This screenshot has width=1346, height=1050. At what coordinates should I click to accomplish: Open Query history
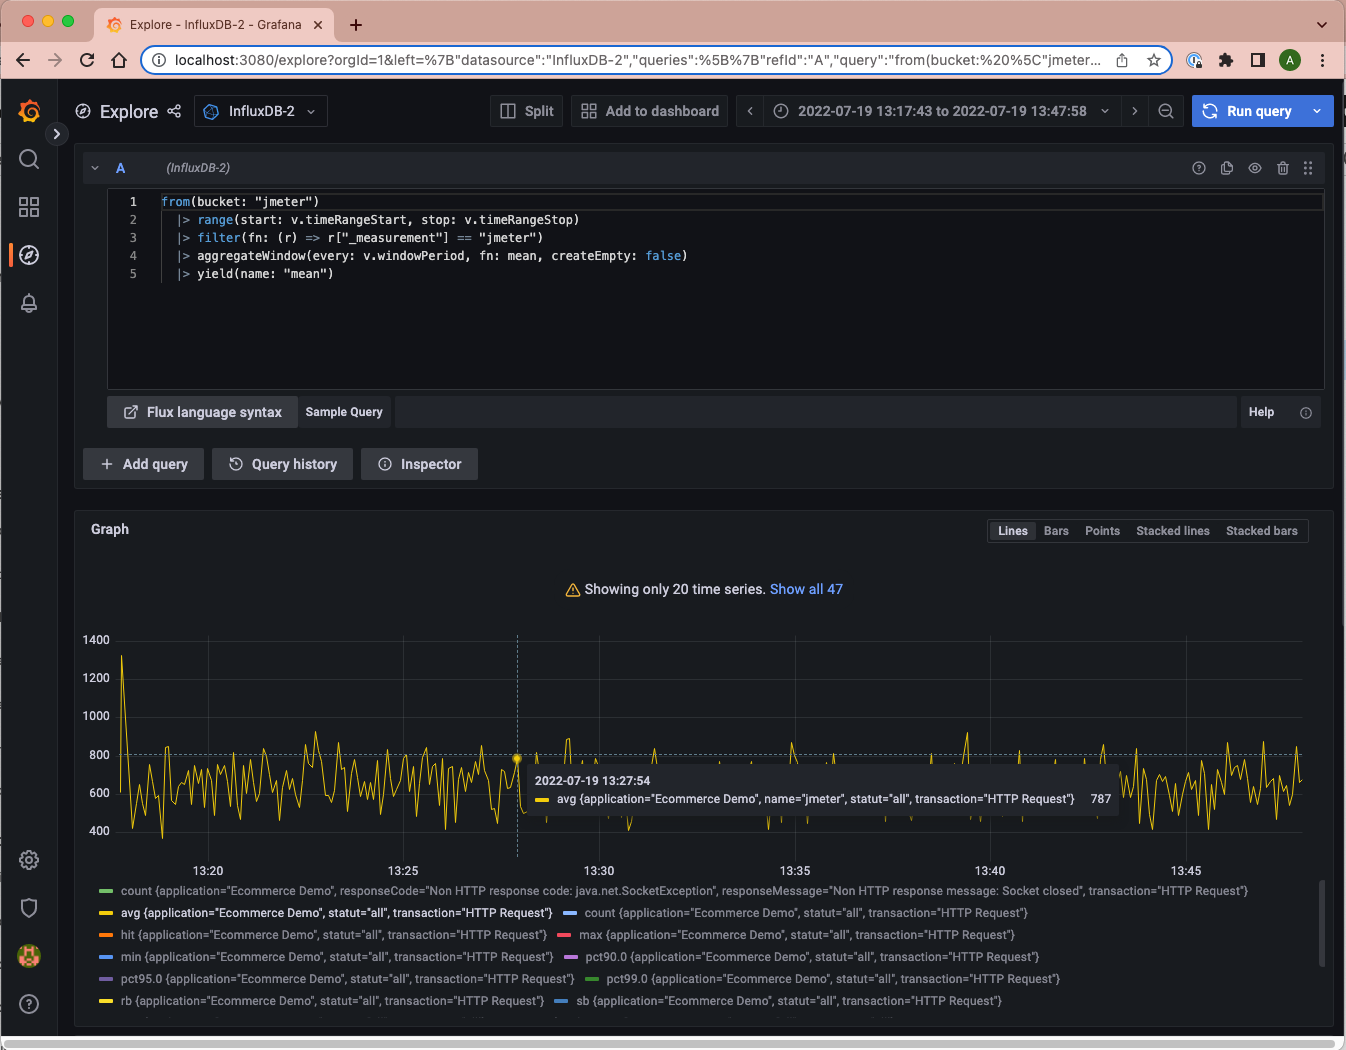click(x=282, y=464)
